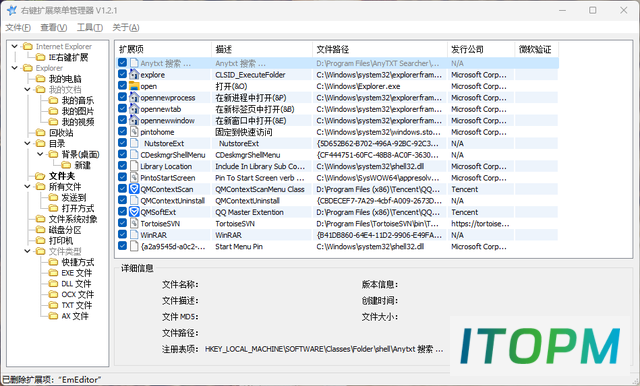
Task: Click the folder icon next to 我的音乐
Action: pyautogui.click(x=53, y=100)
